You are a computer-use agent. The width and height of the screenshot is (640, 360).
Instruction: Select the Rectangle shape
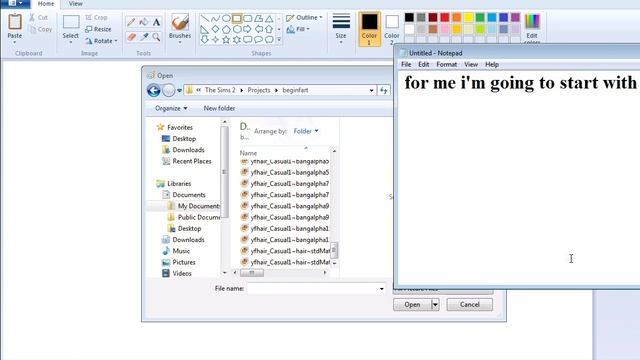pos(237,19)
